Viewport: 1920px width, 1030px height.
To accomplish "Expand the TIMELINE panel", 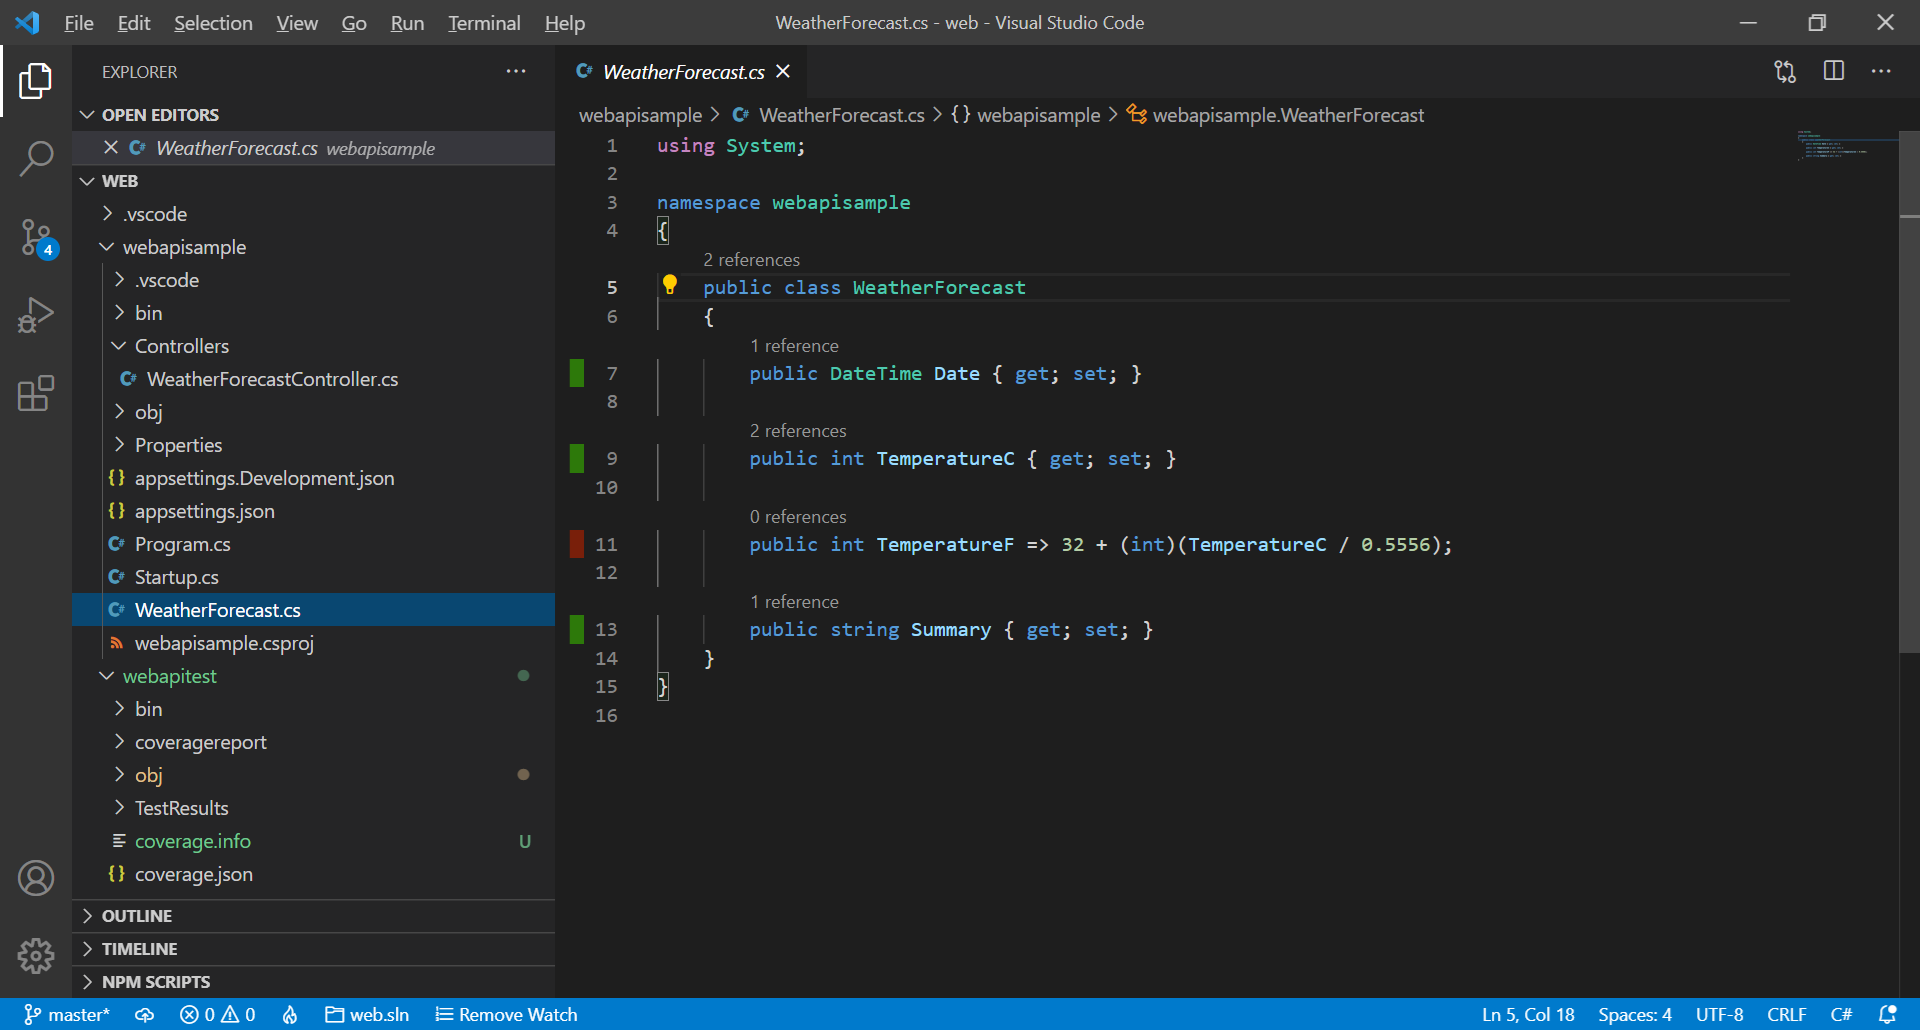I will pos(313,948).
